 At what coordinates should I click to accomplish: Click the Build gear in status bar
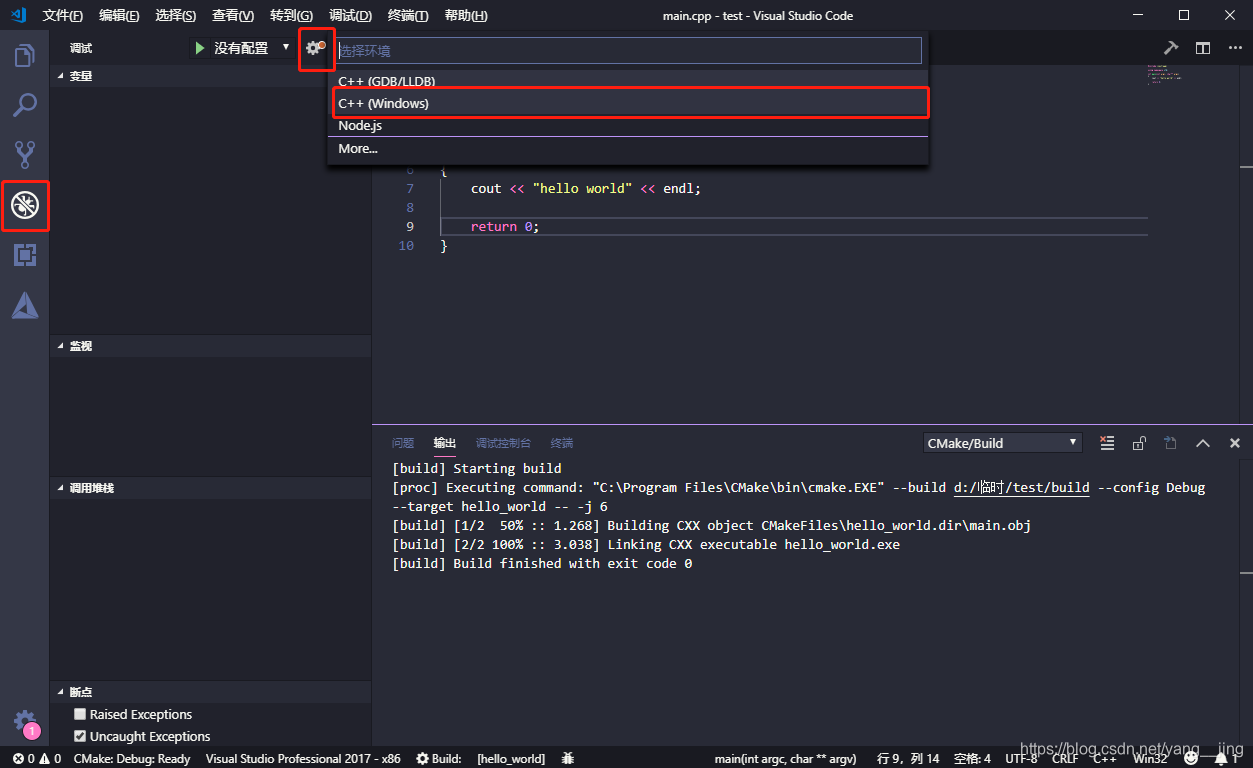point(439,758)
